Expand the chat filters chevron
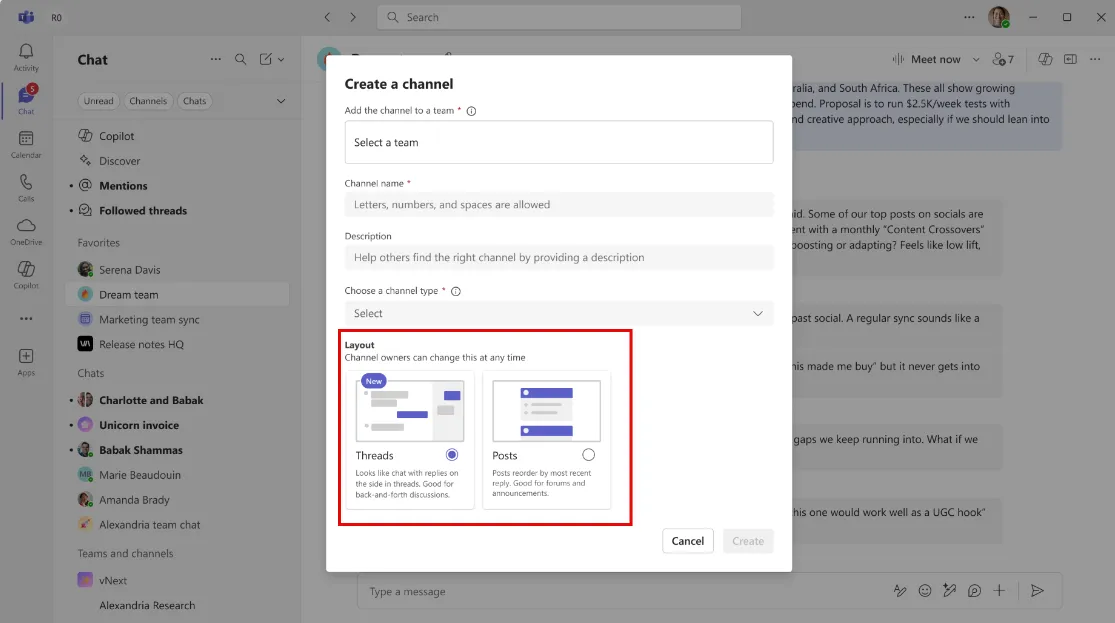The width and height of the screenshot is (1115, 623). tap(281, 101)
